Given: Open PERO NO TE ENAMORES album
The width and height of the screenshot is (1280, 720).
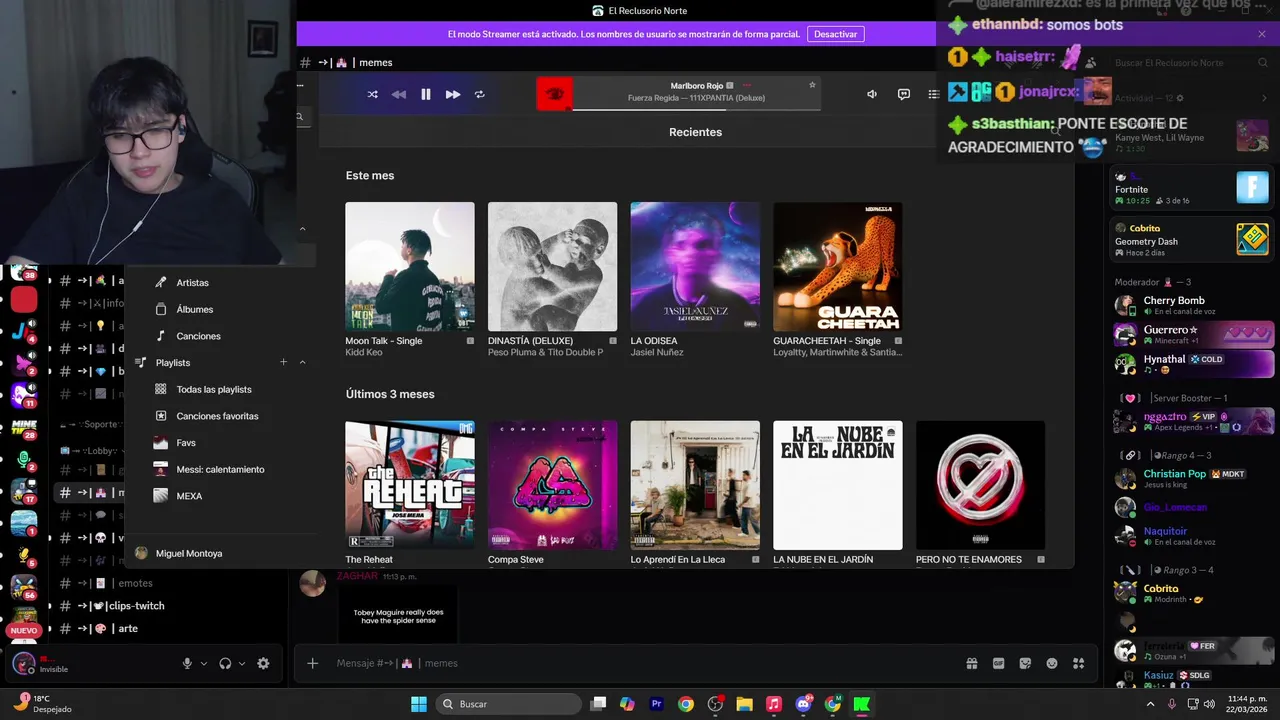Looking at the screenshot, I should tap(981, 485).
